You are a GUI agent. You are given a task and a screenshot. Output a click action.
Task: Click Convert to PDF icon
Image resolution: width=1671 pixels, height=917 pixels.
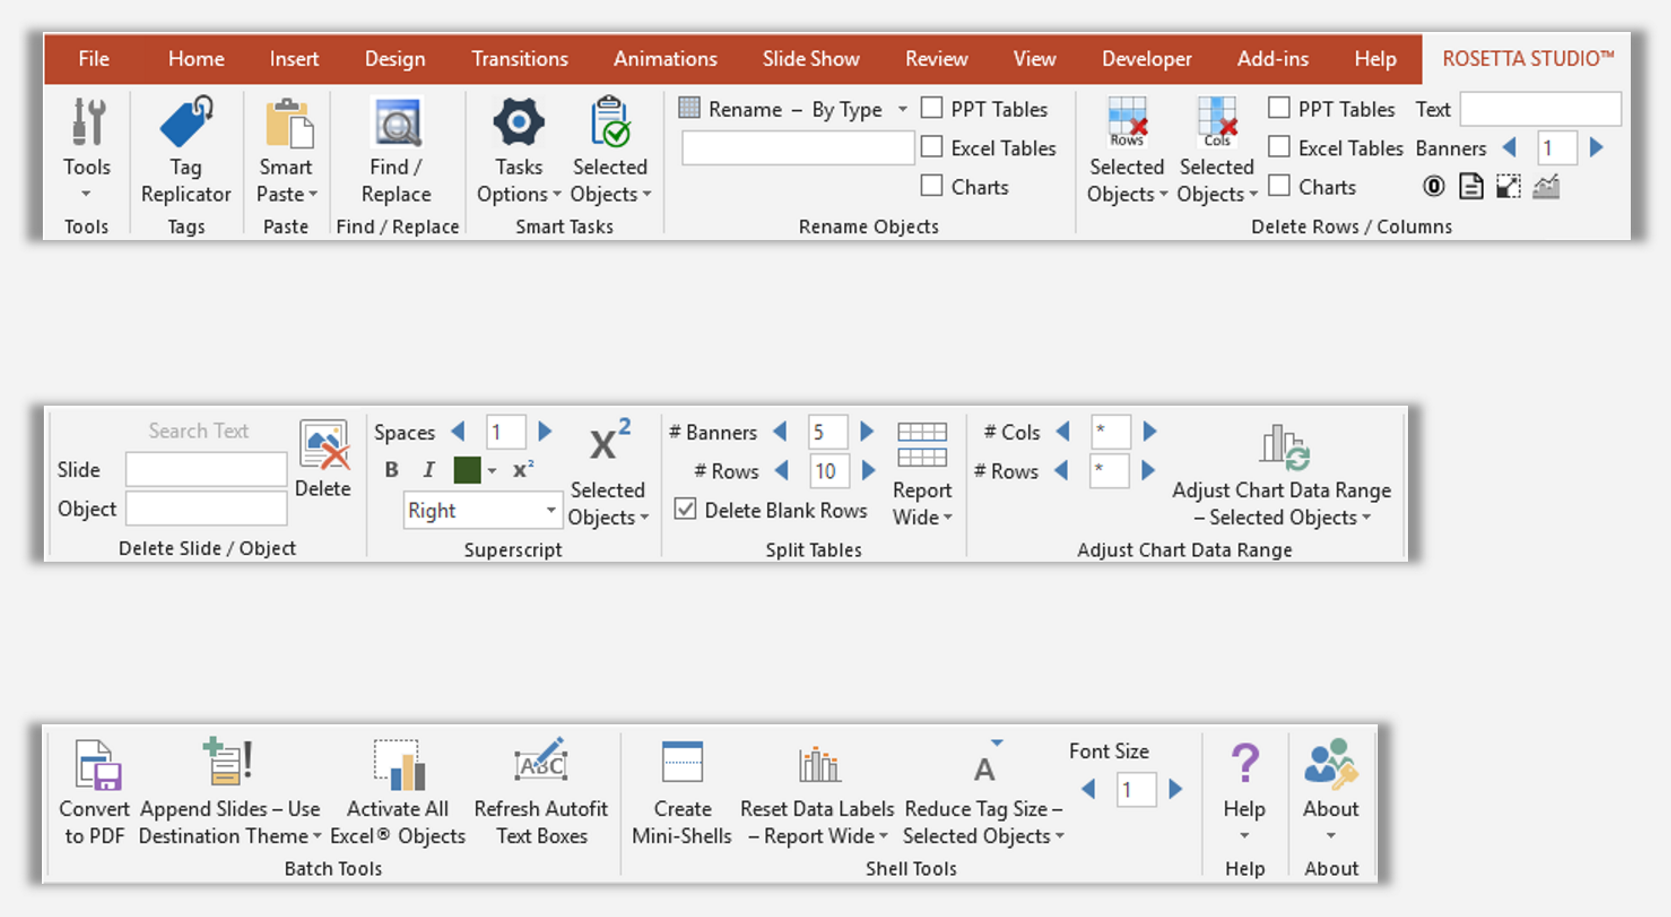pos(96,765)
